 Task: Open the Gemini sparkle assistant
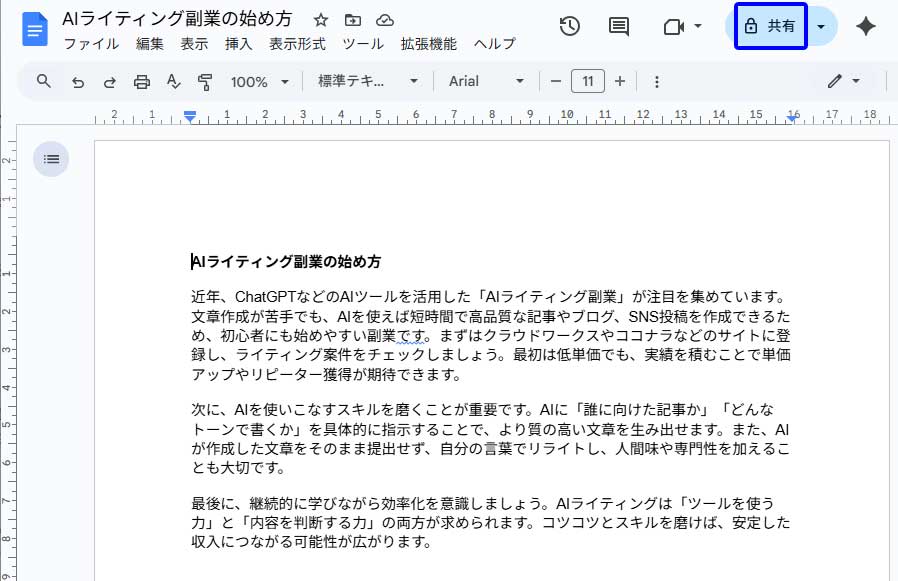click(x=866, y=26)
